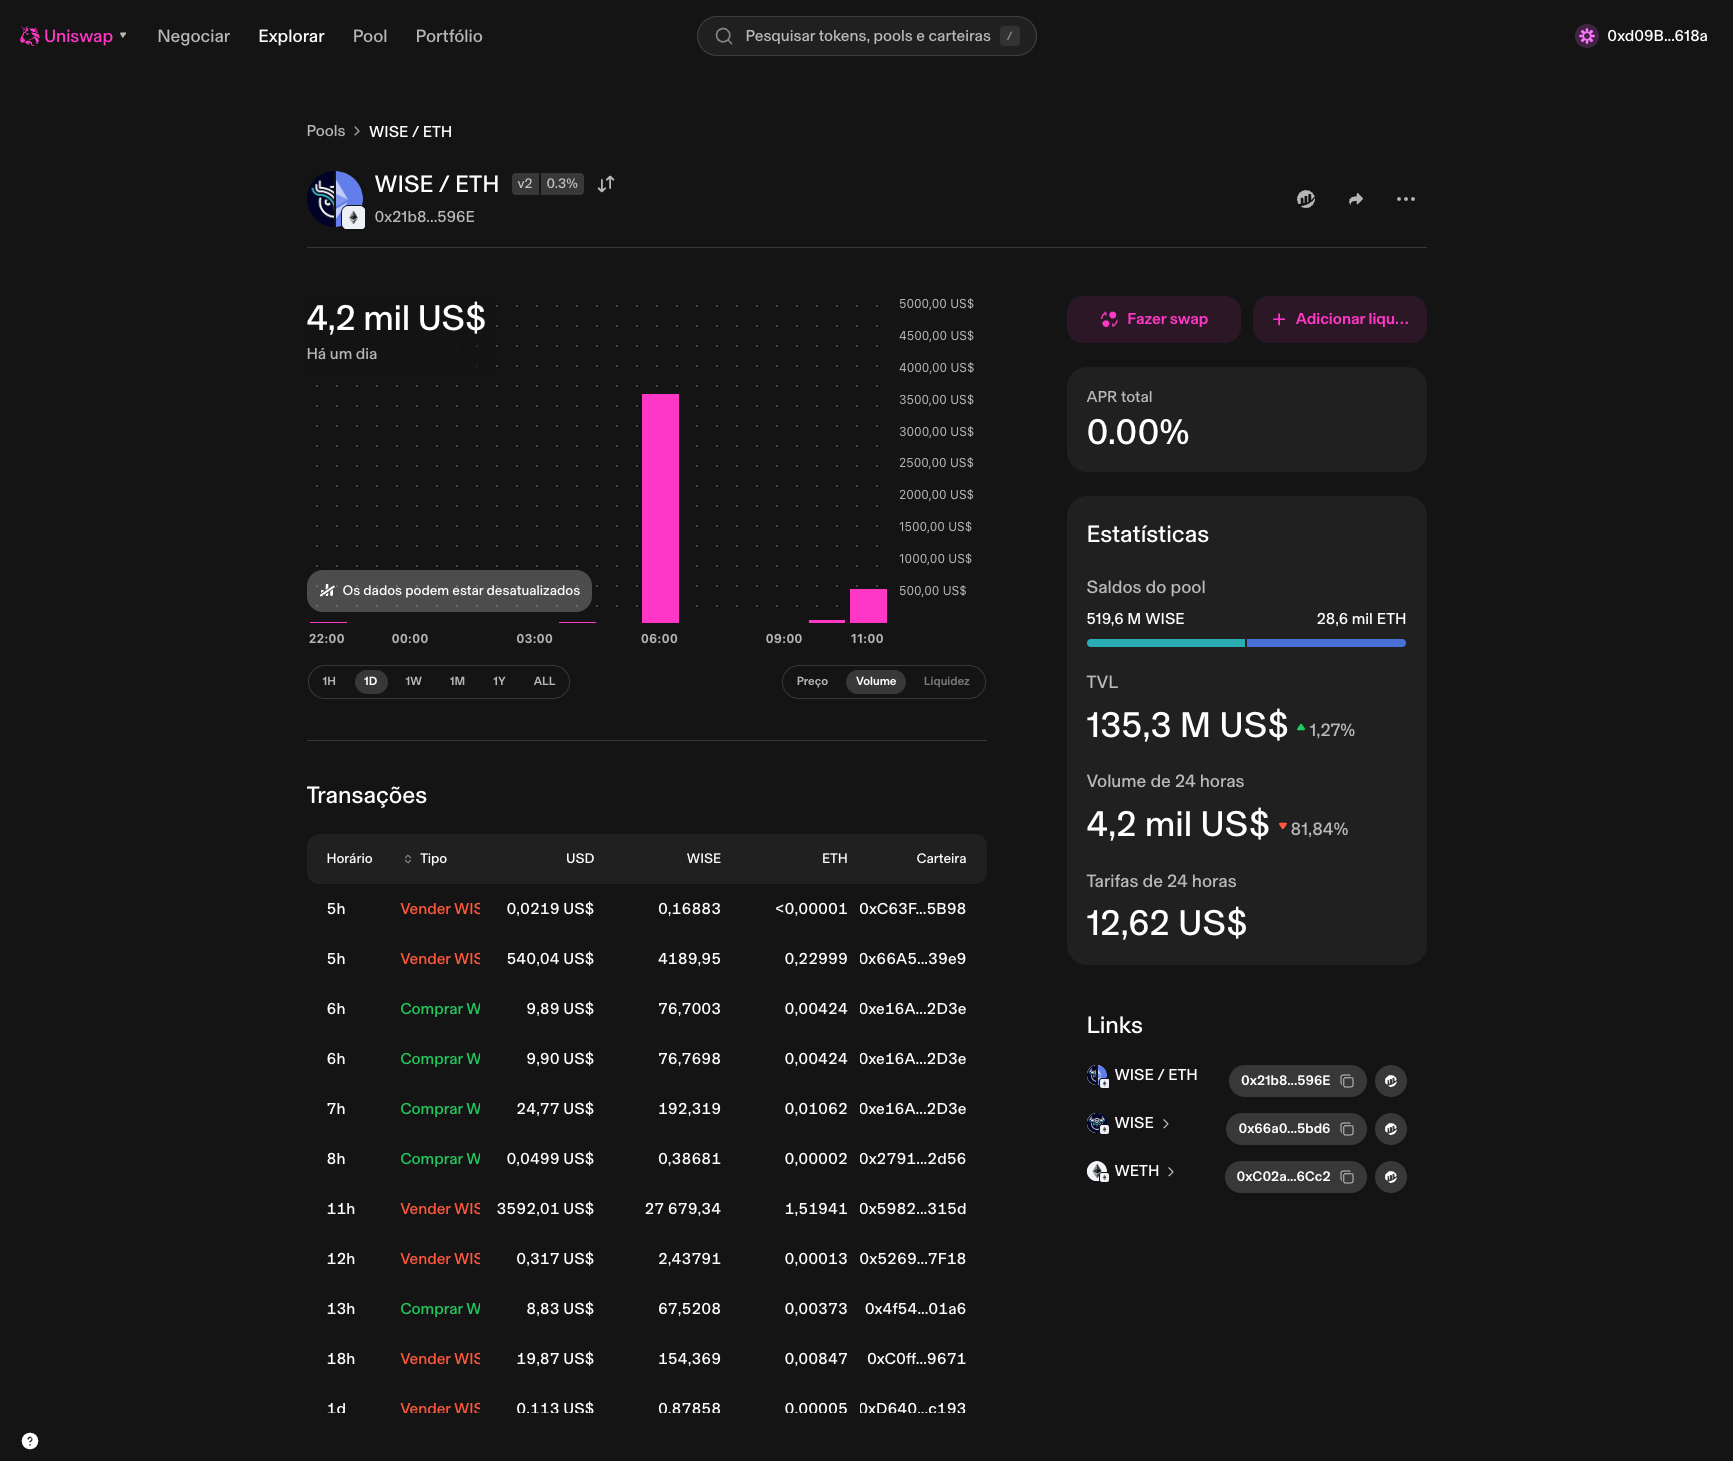Switch chart to Volume
The height and width of the screenshot is (1461, 1733).
pyautogui.click(x=876, y=681)
